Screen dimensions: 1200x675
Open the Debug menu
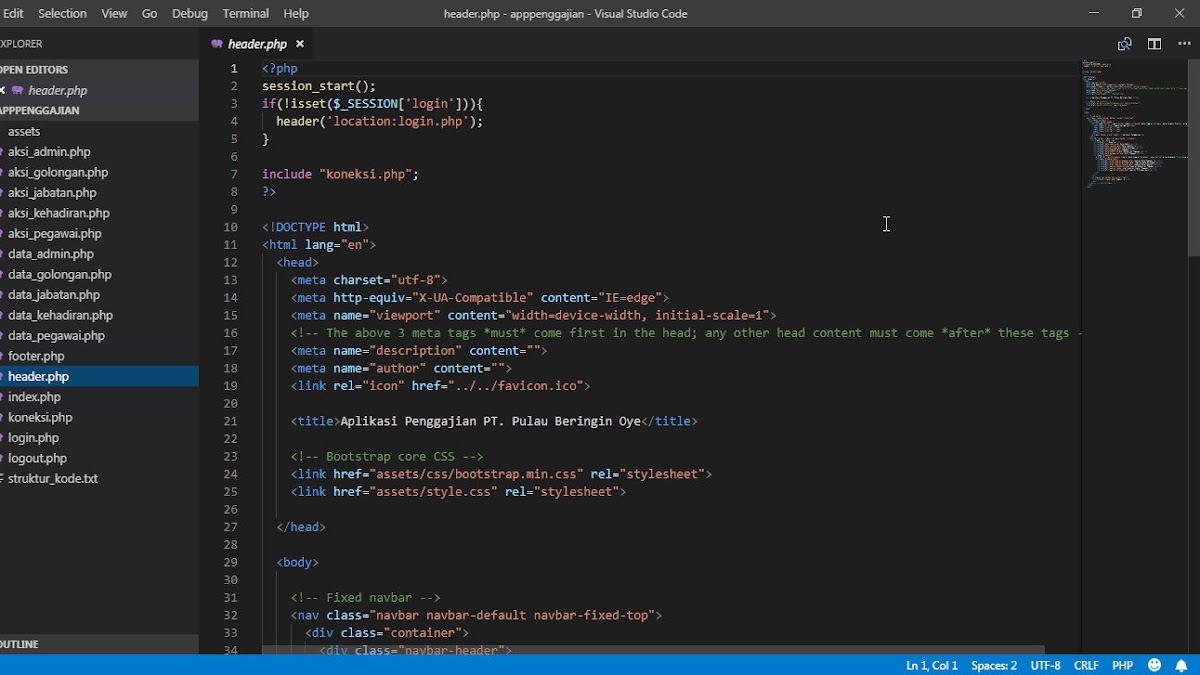click(189, 13)
